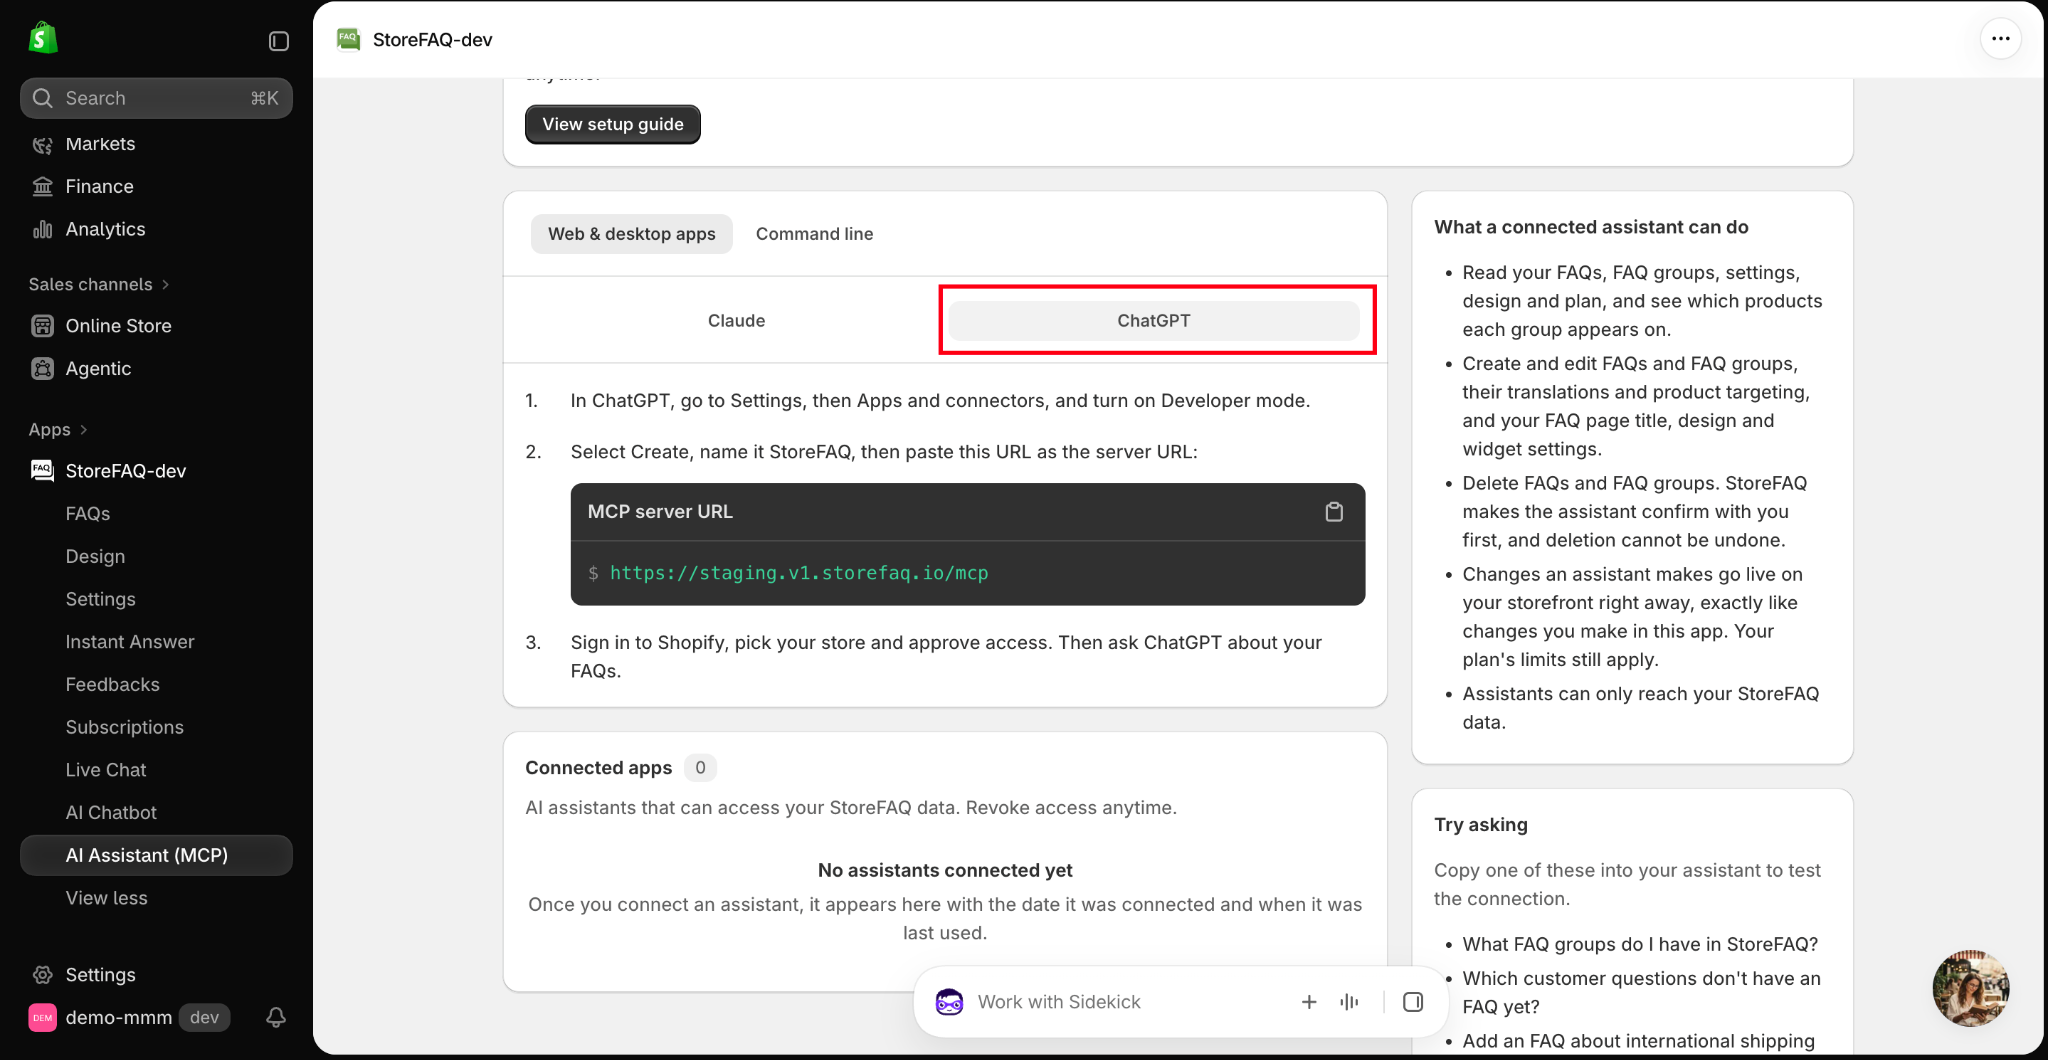Click the staging MCP URL text
2048x1060 pixels.
[799, 573]
